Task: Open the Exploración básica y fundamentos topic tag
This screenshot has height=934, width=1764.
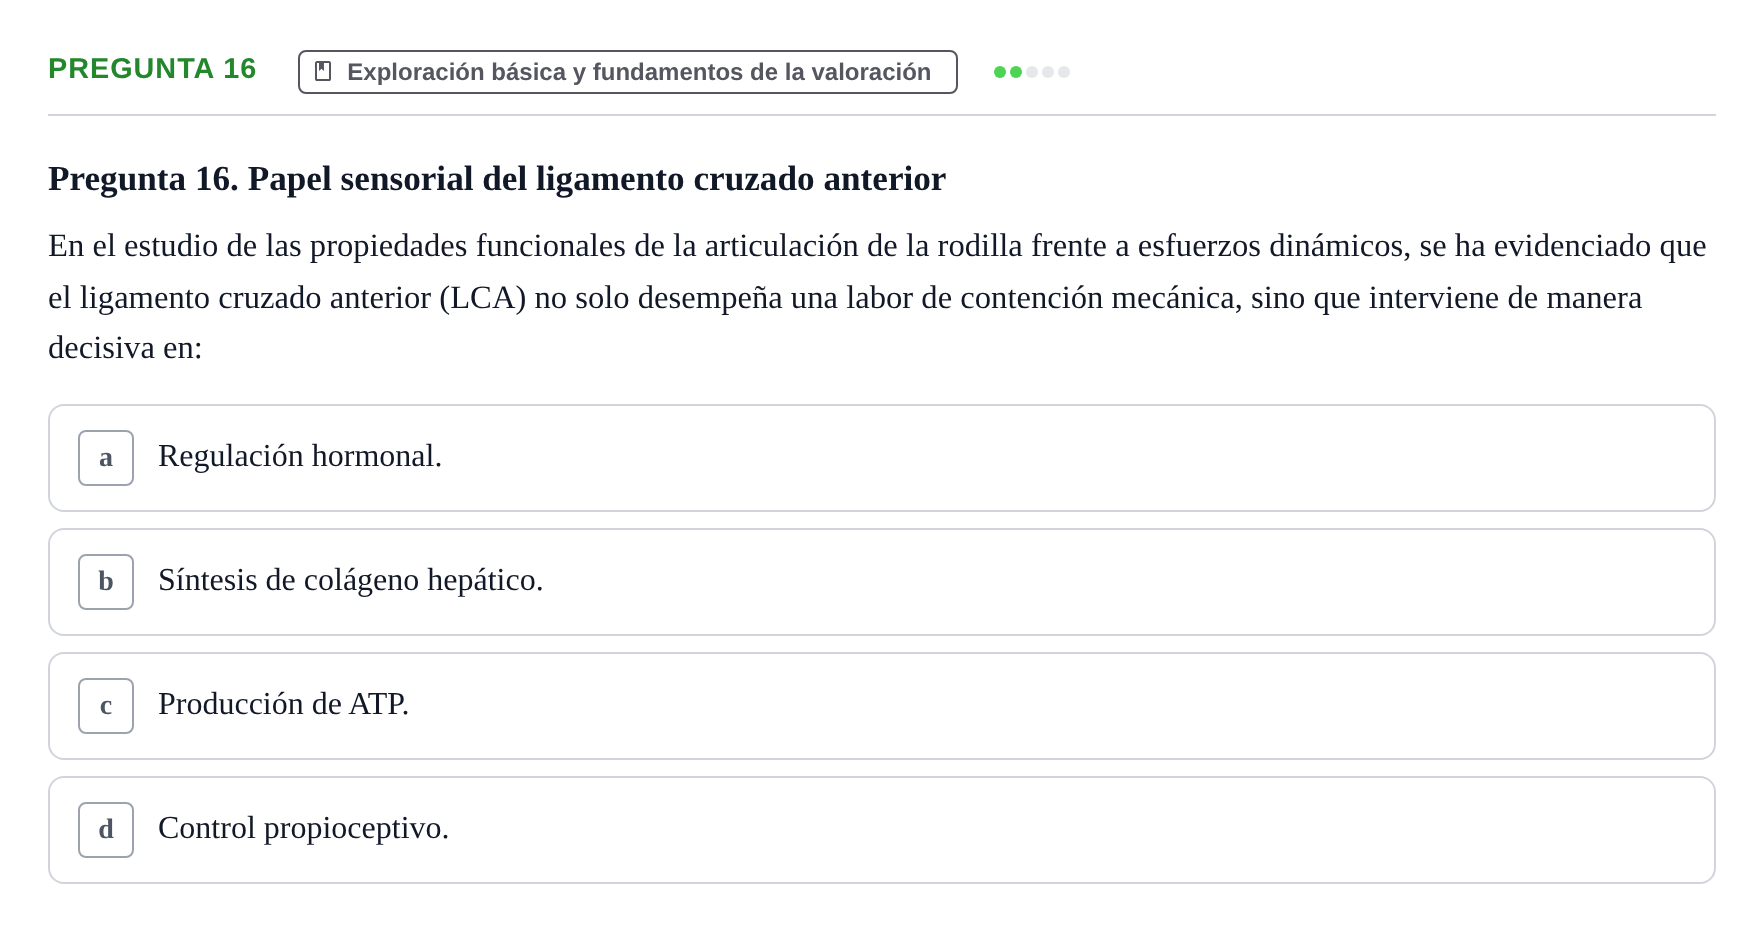Action: click(x=628, y=72)
